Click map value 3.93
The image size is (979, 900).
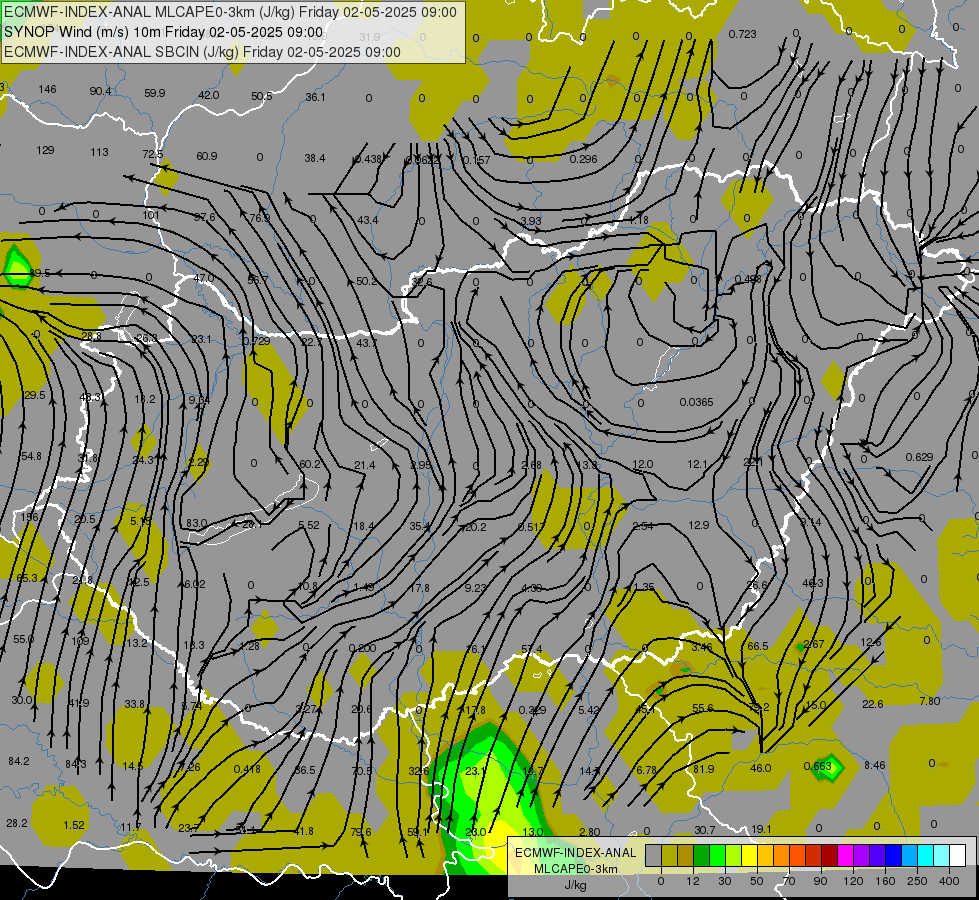point(531,221)
